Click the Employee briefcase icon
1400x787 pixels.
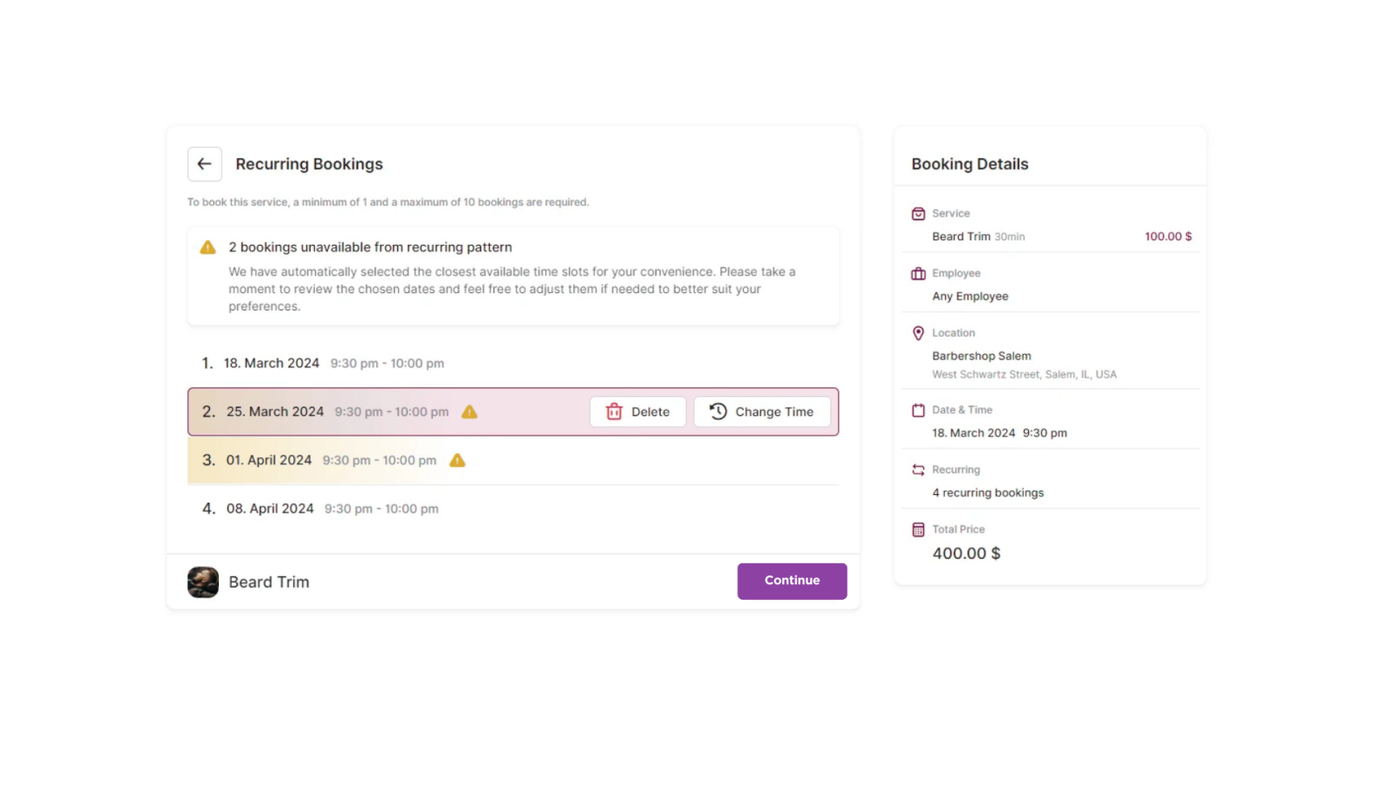click(x=918, y=273)
